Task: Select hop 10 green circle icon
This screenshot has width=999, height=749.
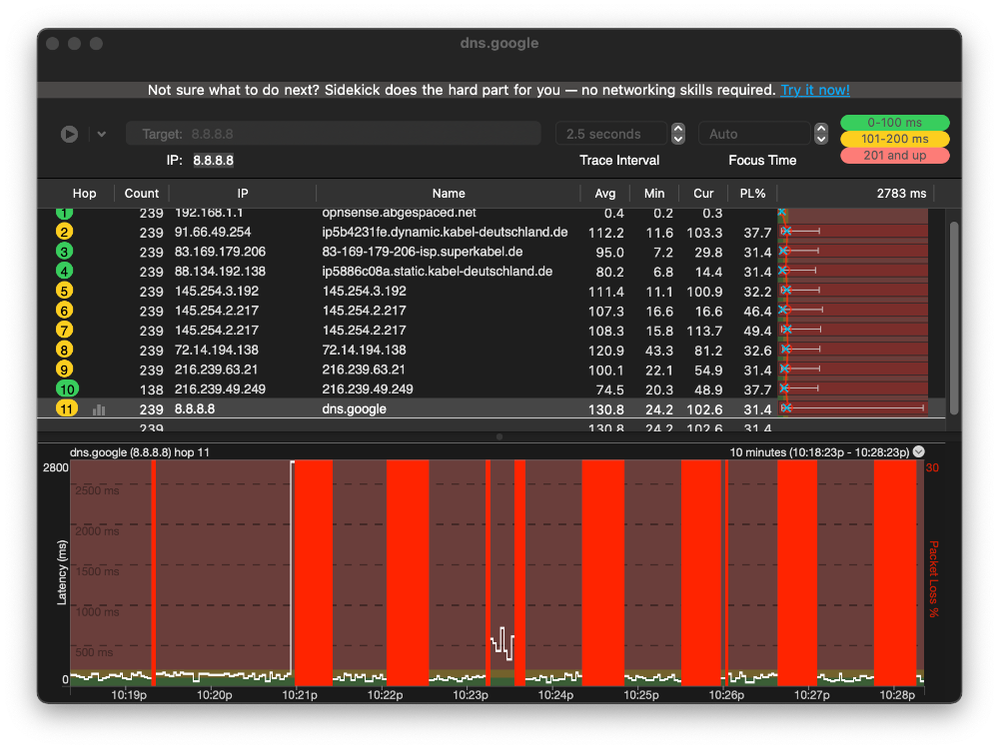Action: tap(67, 389)
